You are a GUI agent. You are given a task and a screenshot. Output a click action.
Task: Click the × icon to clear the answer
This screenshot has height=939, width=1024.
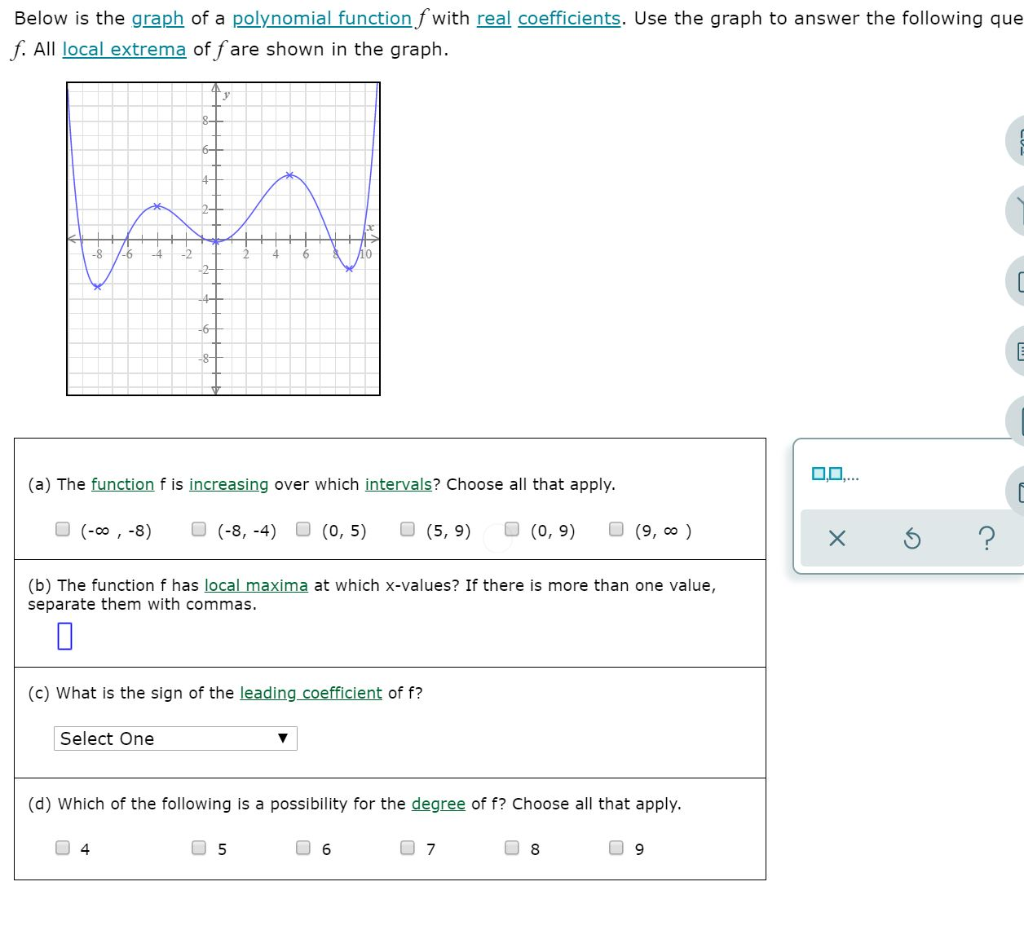tap(838, 539)
